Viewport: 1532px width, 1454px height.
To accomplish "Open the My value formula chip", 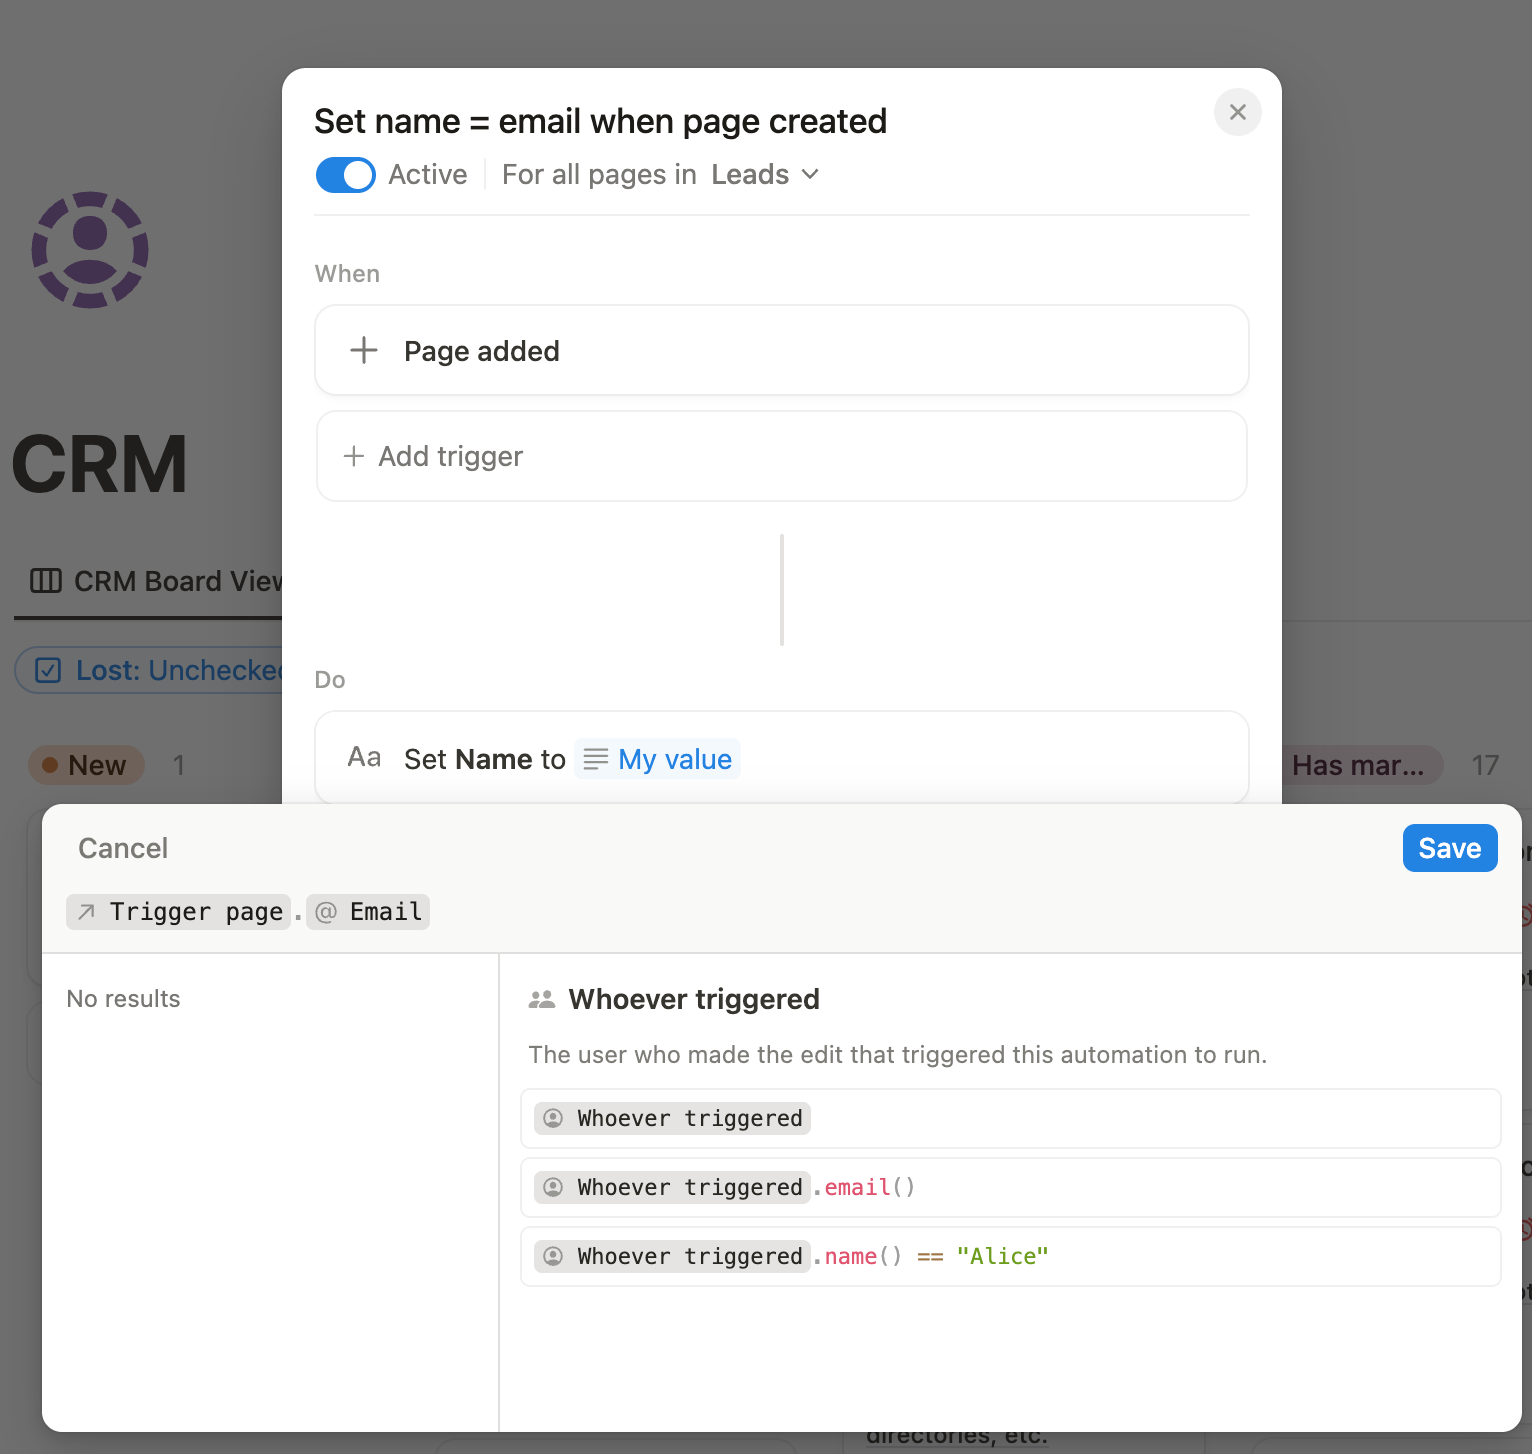I will [657, 759].
